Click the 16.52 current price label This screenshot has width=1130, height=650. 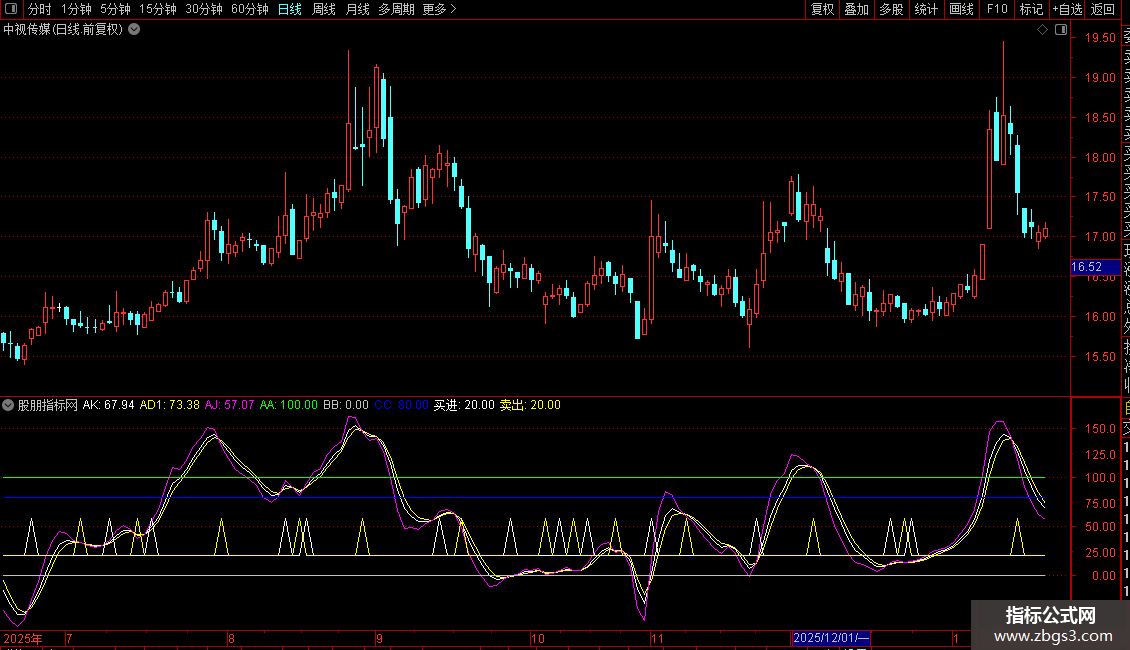tap(1086, 267)
